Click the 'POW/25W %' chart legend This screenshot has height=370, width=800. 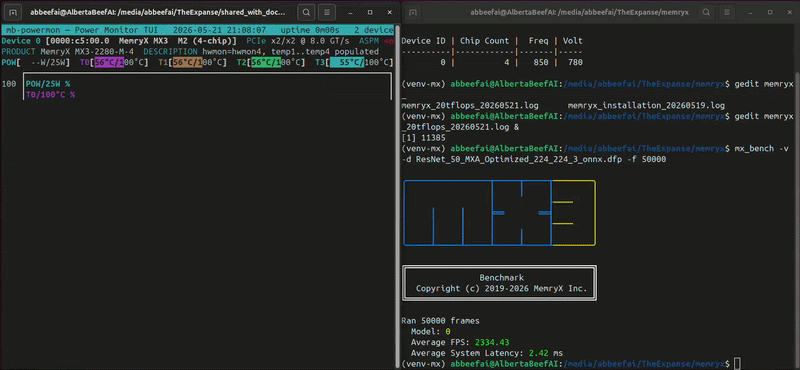pyautogui.click(x=48, y=84)
